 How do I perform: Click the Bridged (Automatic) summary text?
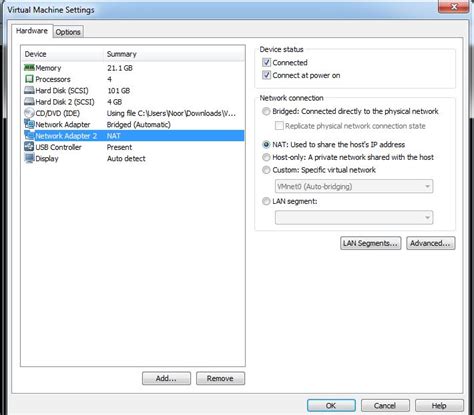139,125
